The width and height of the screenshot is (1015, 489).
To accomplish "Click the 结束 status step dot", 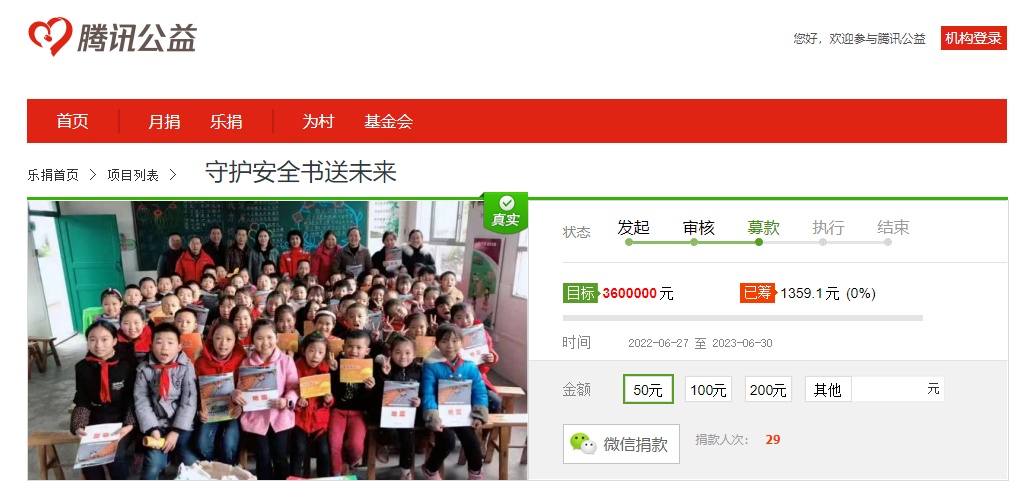I will tap(887, 242).
